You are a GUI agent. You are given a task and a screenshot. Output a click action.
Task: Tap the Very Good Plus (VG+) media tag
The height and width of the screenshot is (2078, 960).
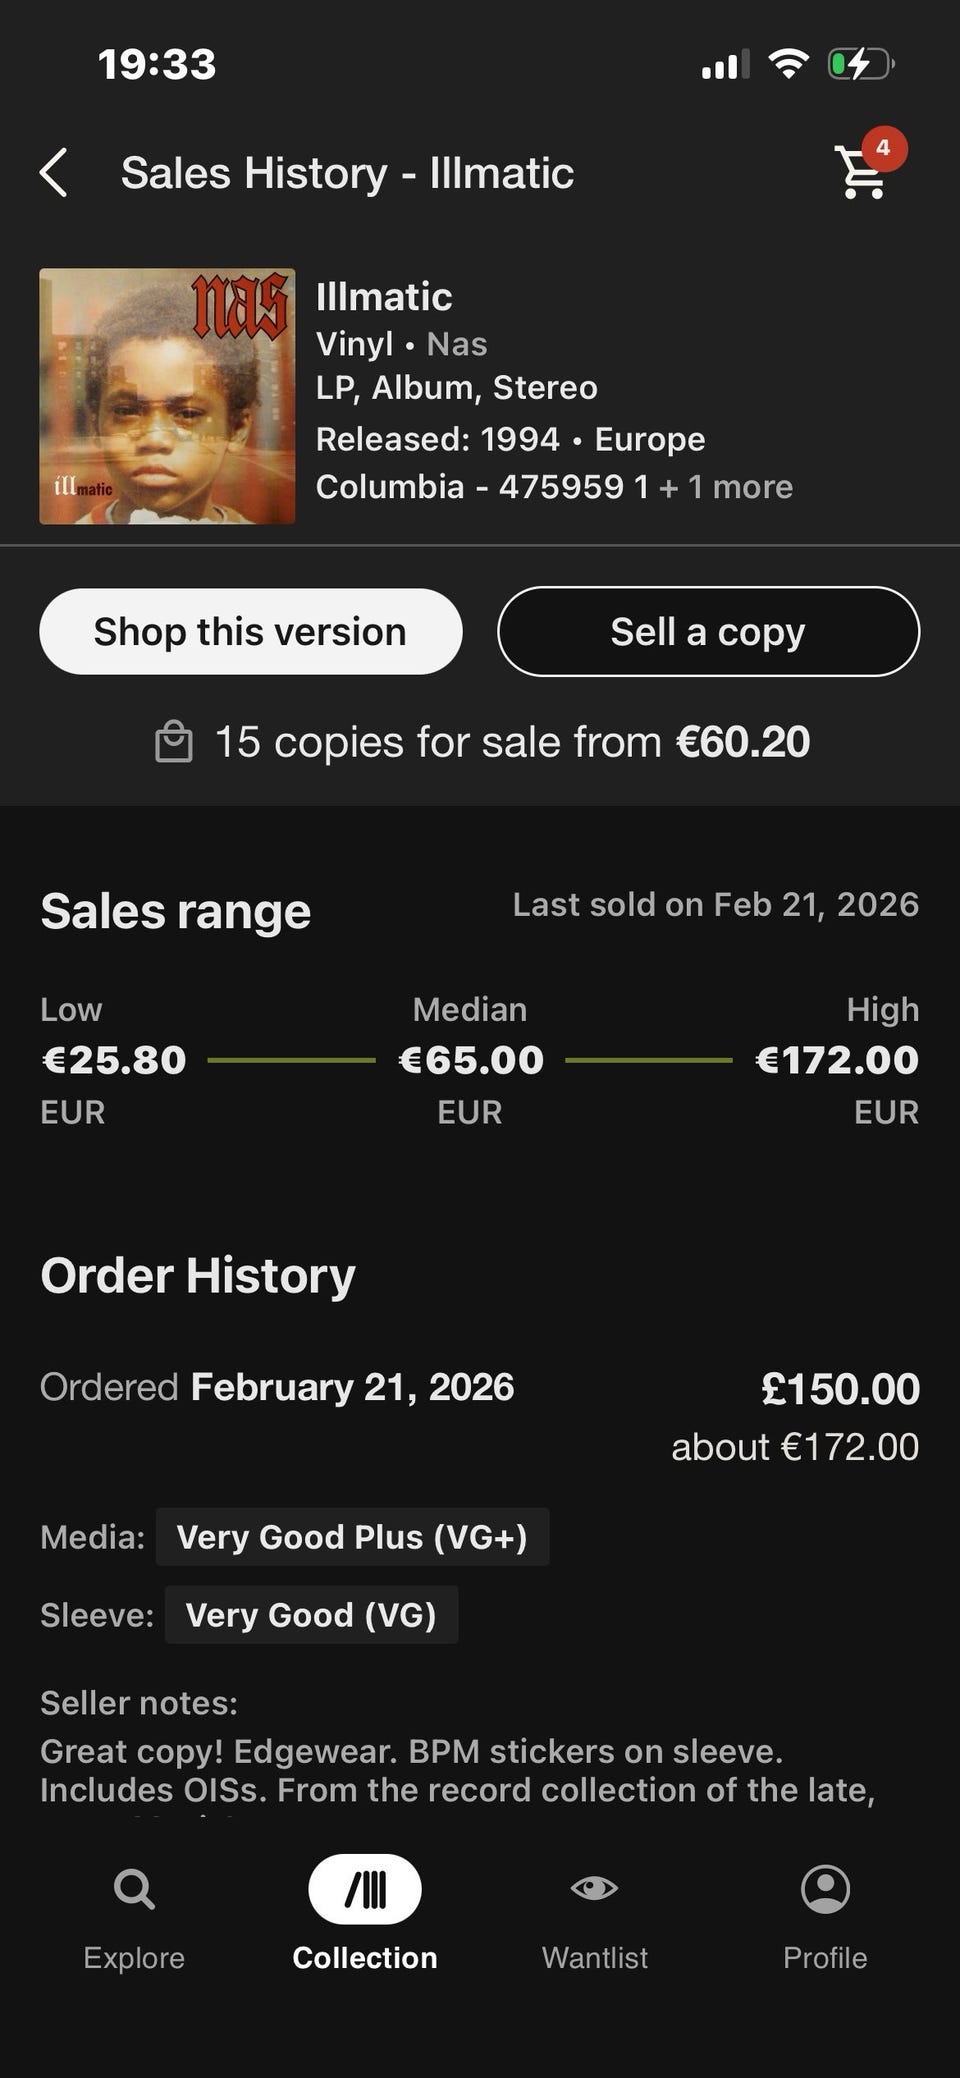[352, 1537]
